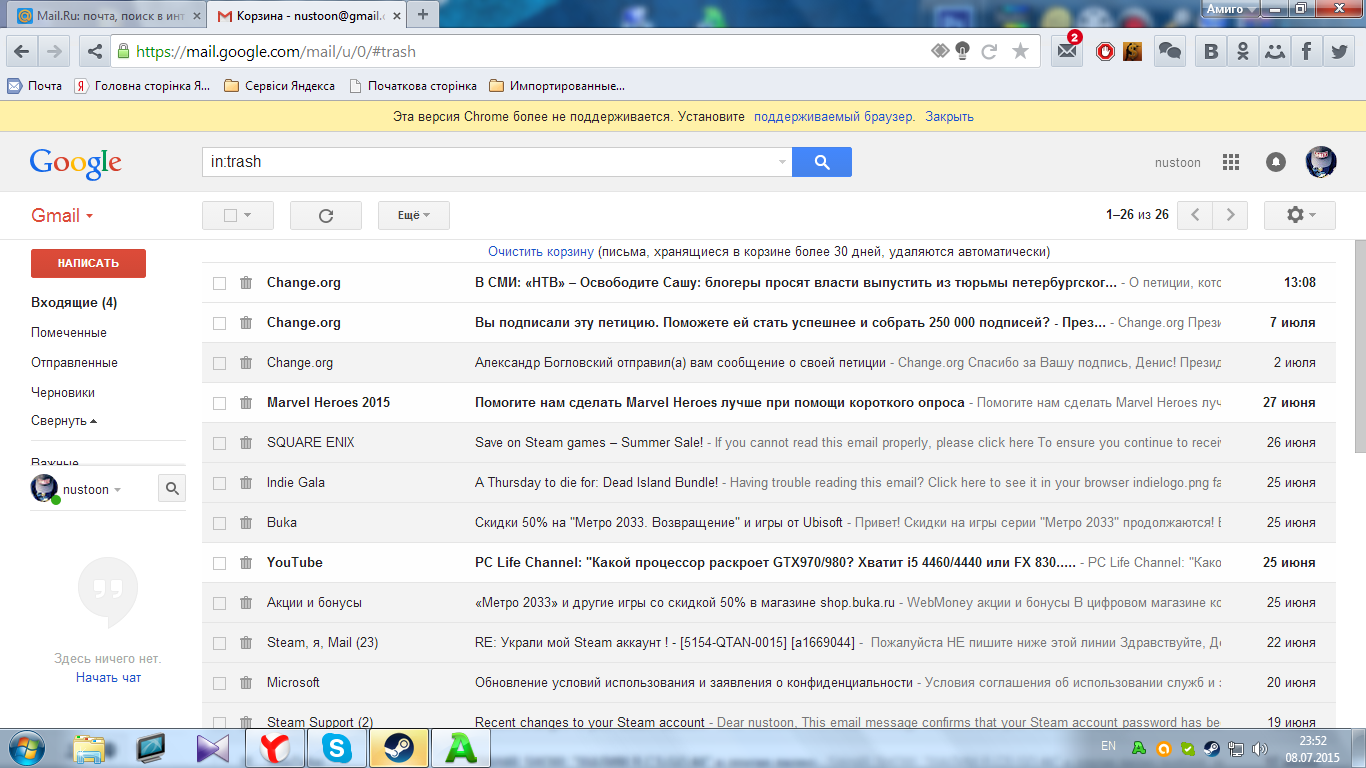The width and height of the screenshot is (1366, 768).
Task: Click the trash icon on the SQUARE ENIX row
Action: point(246,443)
